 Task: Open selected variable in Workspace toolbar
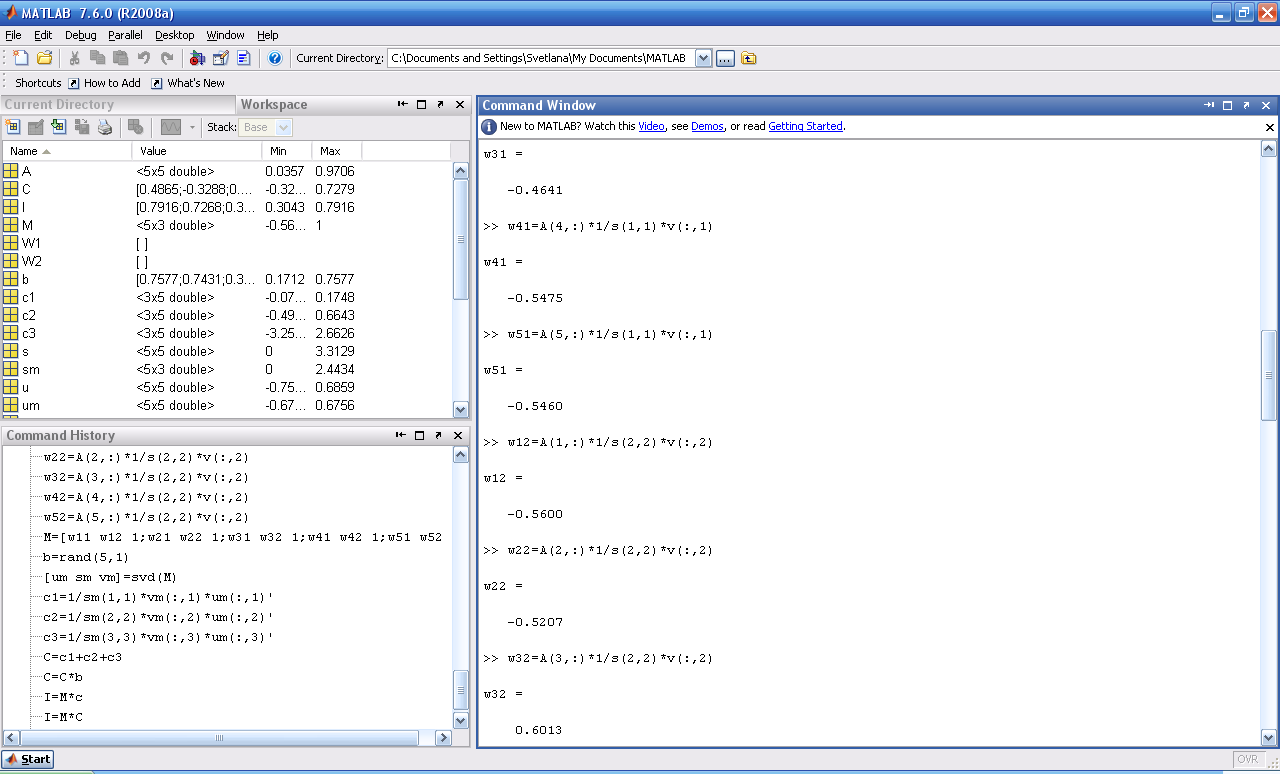click(x=36, y=127)
